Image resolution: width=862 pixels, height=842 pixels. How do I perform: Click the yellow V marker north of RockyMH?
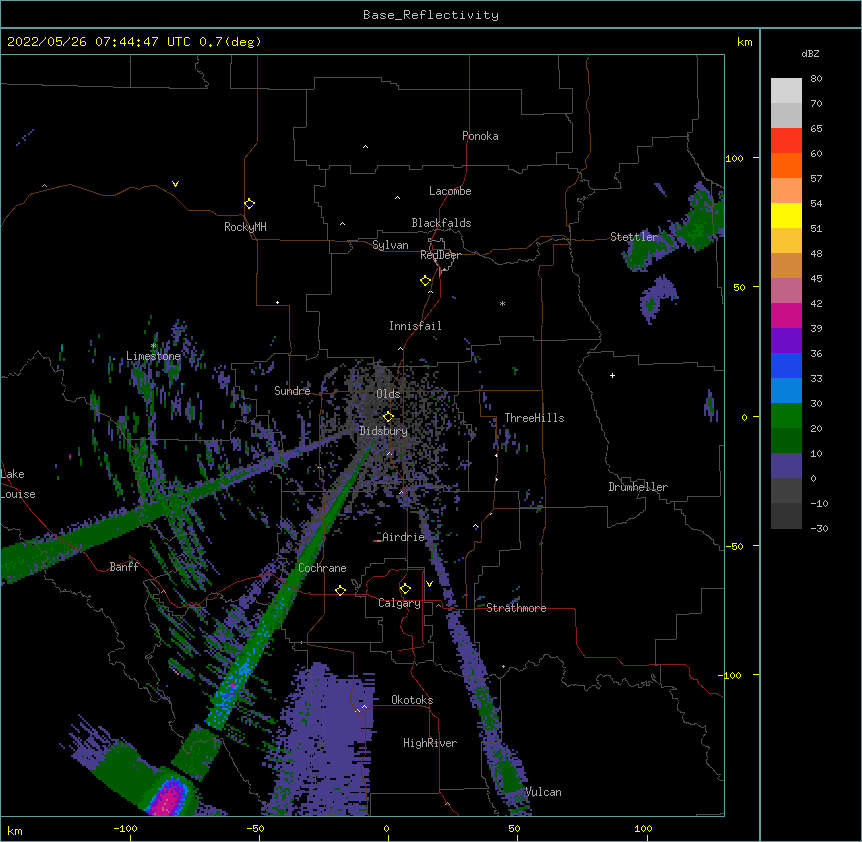[175, 184]
